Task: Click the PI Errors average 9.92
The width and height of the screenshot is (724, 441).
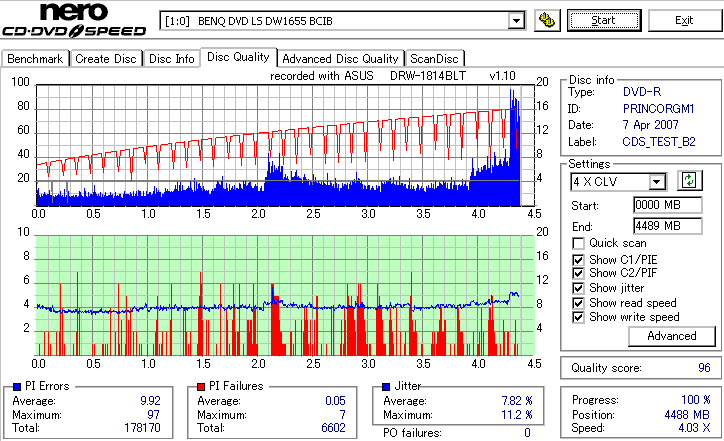Action: click(150, 401)
